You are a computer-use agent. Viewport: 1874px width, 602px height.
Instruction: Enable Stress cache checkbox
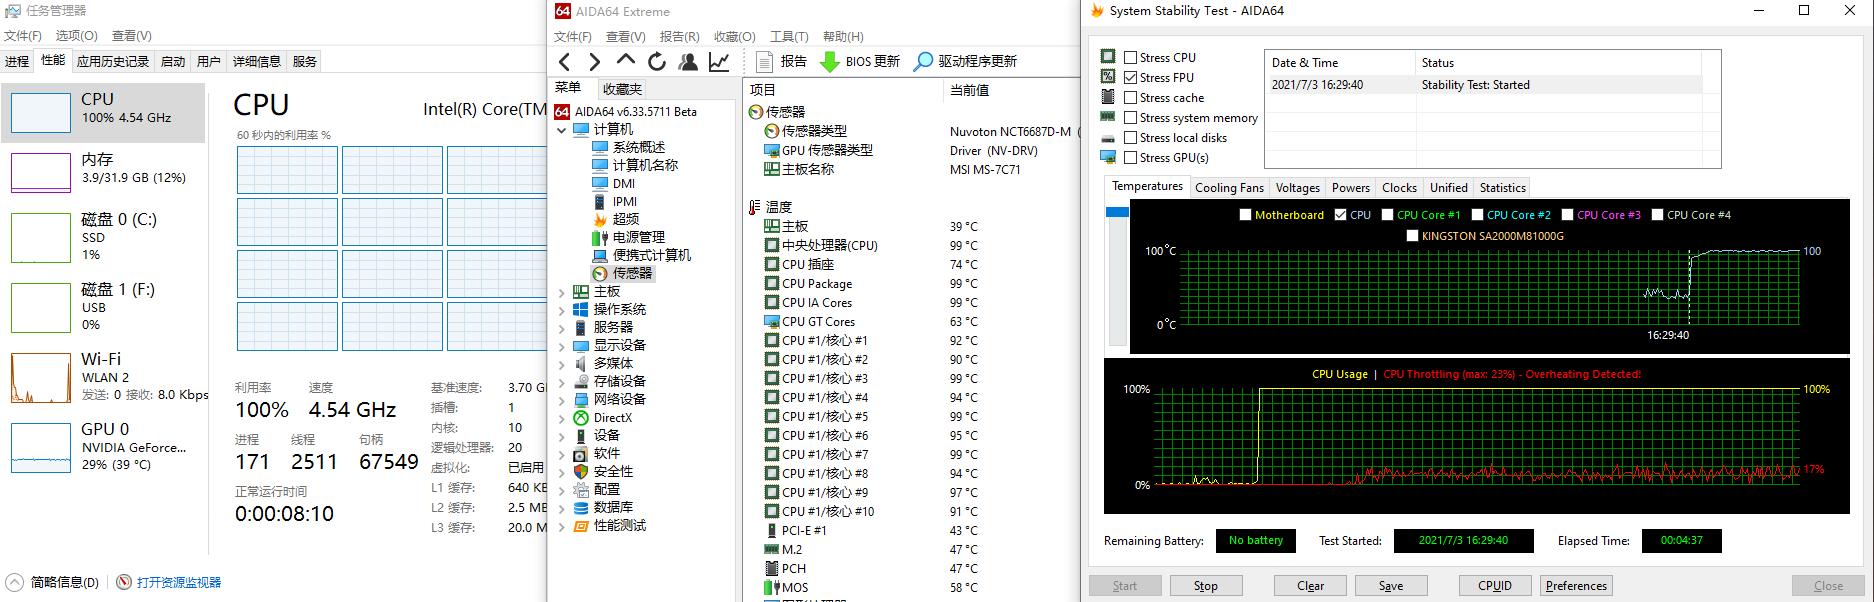point(1131,98)
